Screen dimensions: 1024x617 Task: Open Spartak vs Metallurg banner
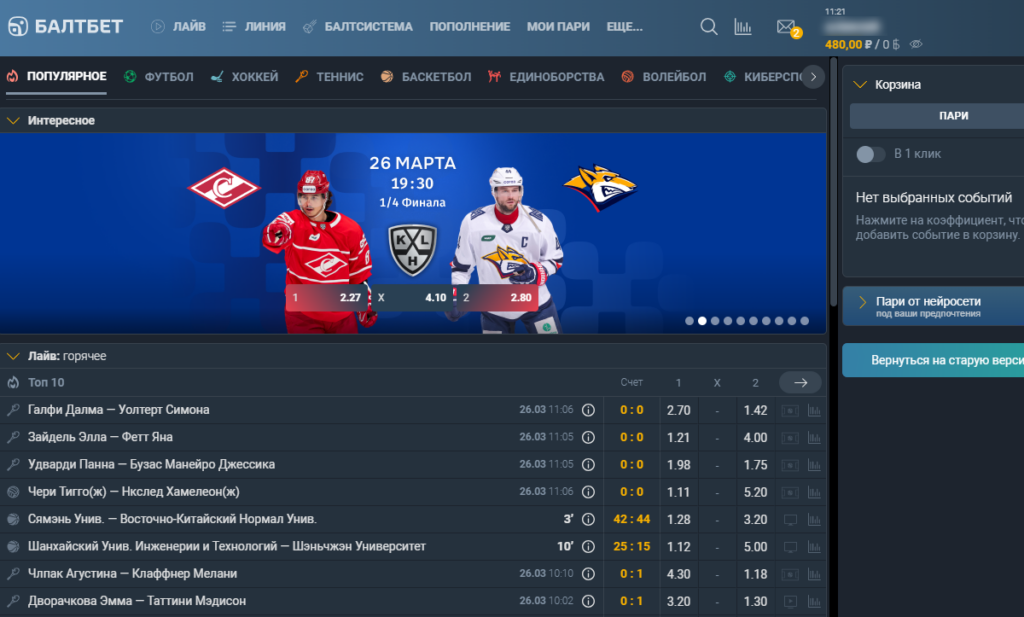tap(413, 234)
